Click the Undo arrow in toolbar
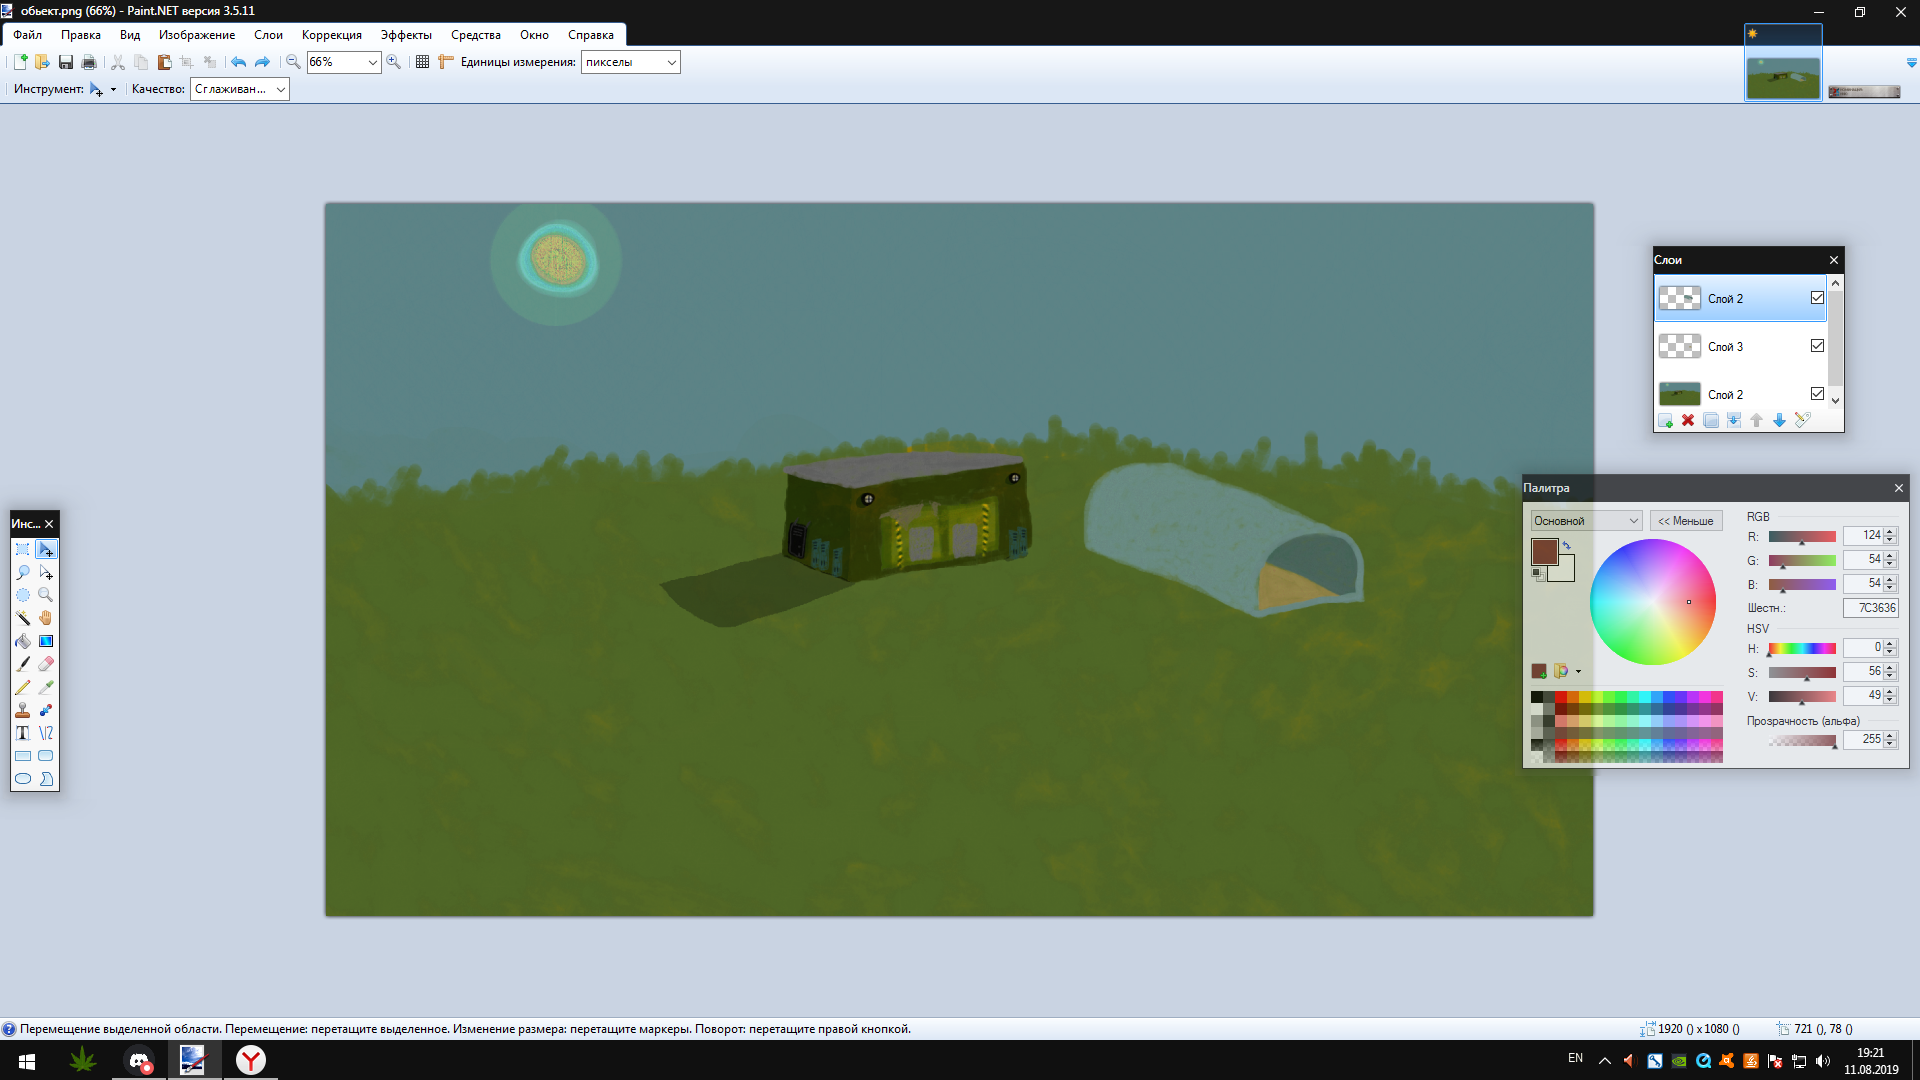 (238, 62)
